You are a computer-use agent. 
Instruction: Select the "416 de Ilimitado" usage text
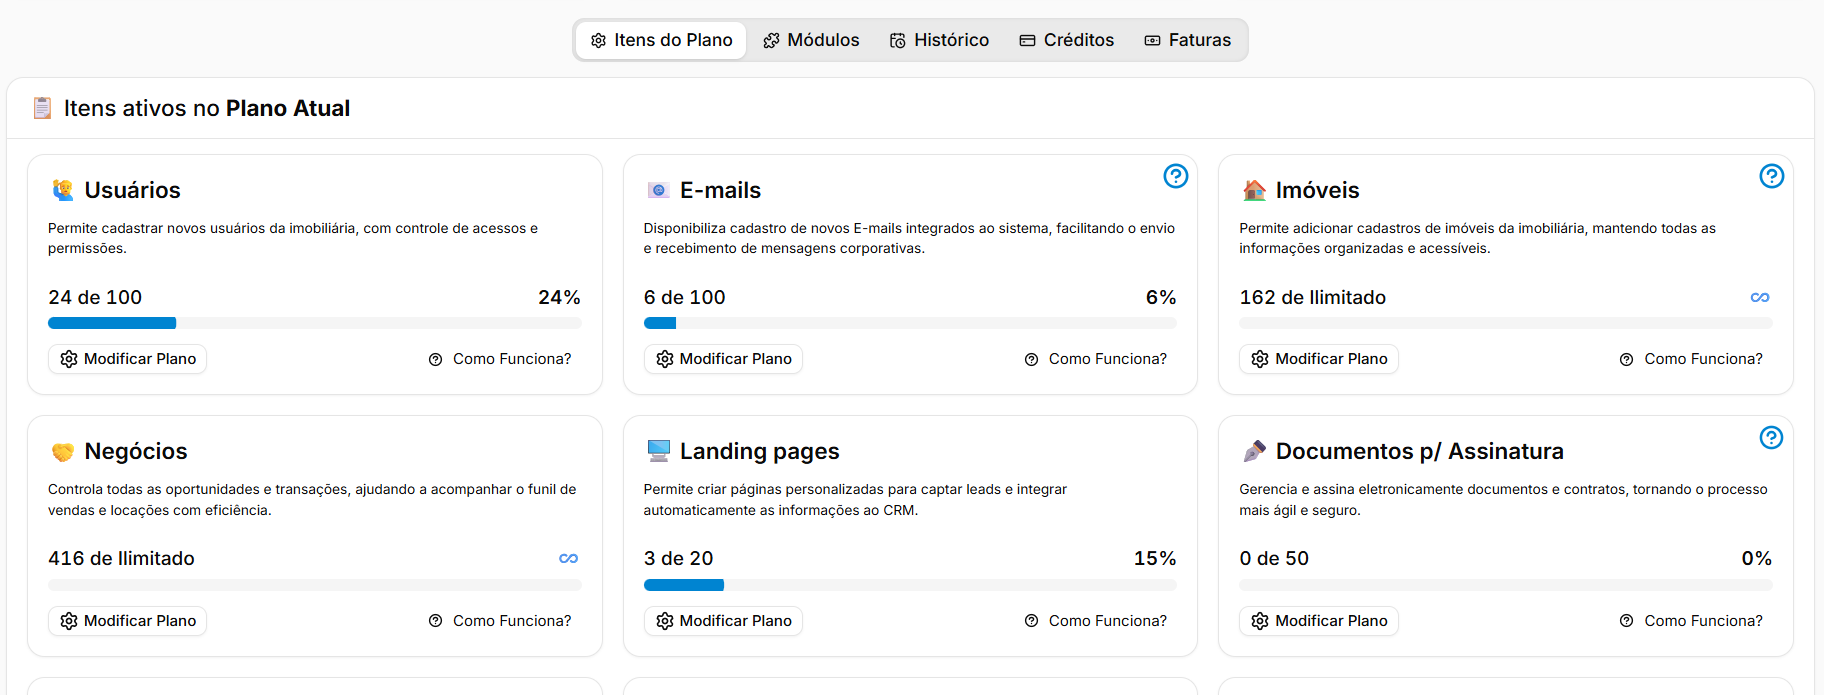pos(121,558)
